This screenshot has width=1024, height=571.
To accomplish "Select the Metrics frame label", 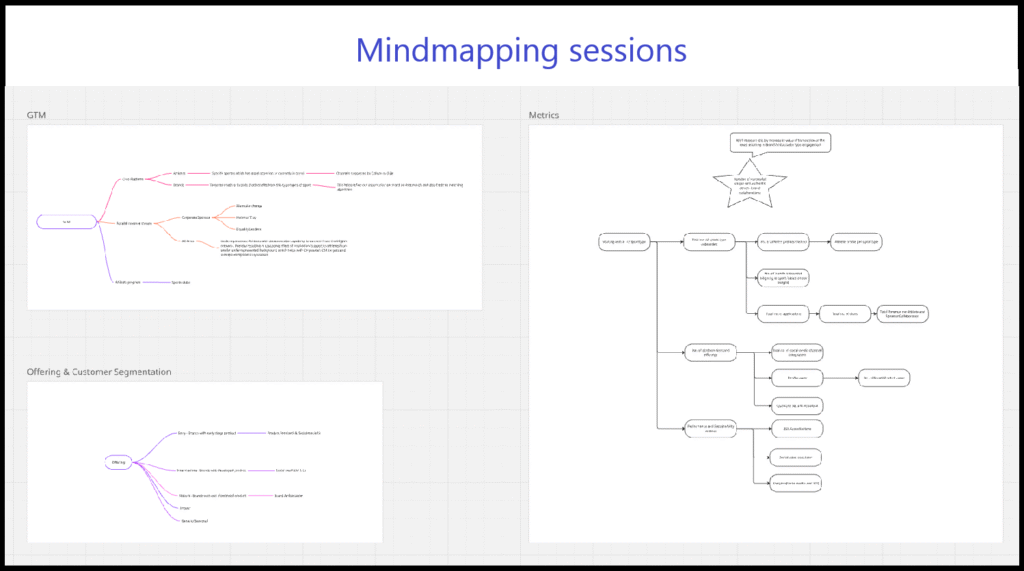I will tap(544, 115).
